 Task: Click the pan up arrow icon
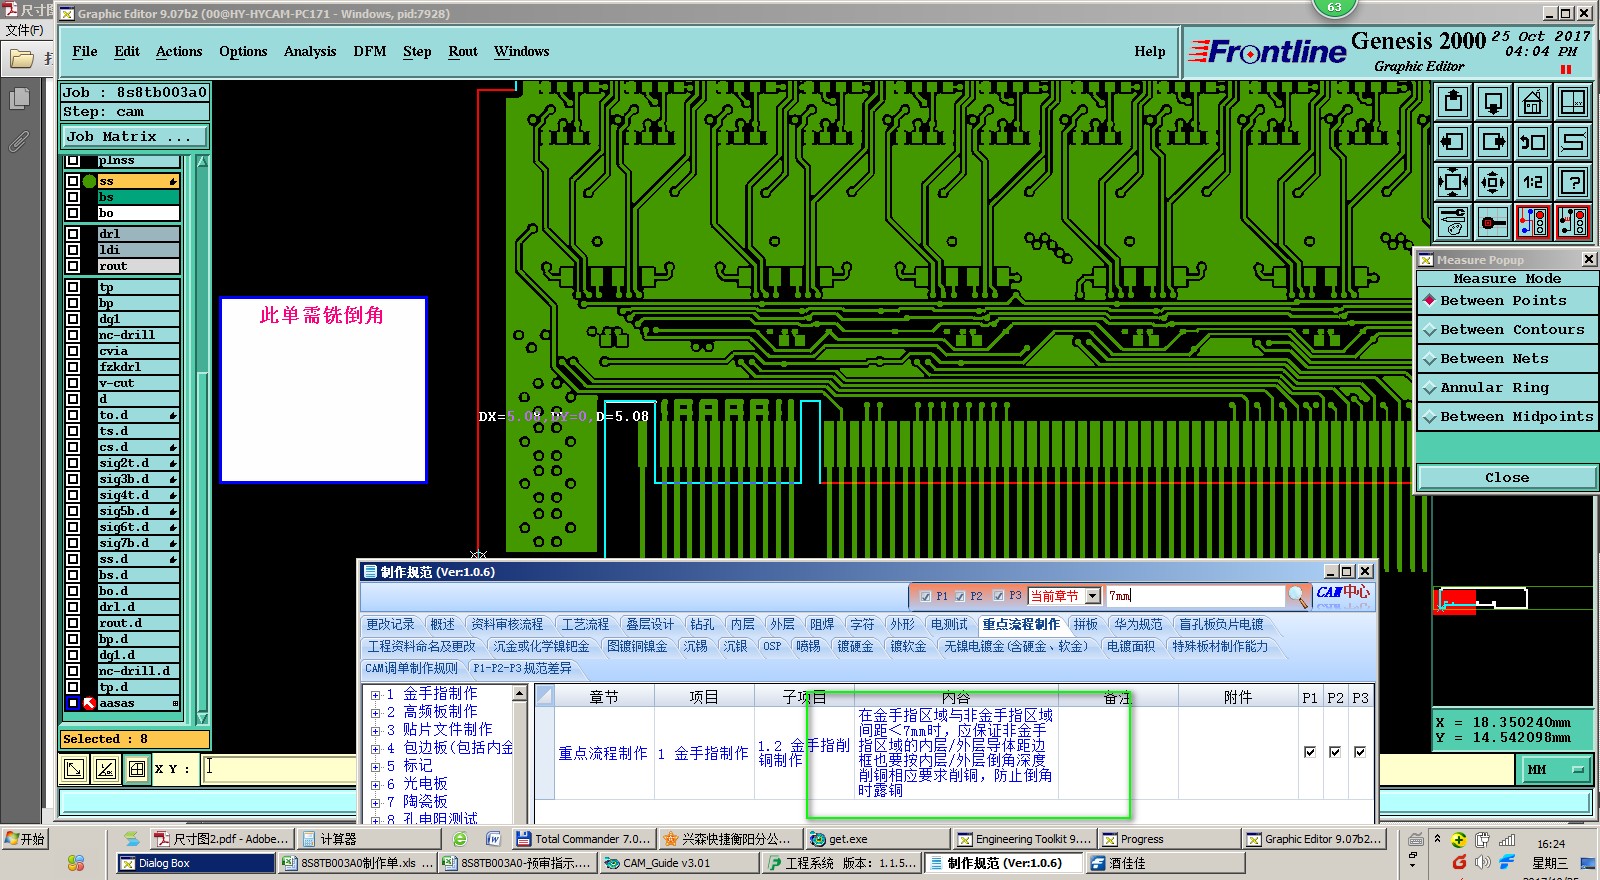tap(1453, 103)
